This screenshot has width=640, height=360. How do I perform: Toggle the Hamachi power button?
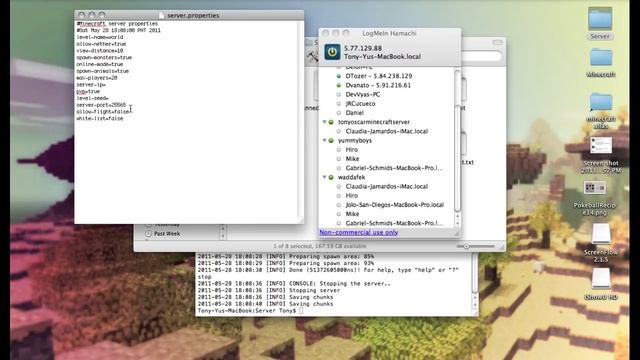(332, 52)
